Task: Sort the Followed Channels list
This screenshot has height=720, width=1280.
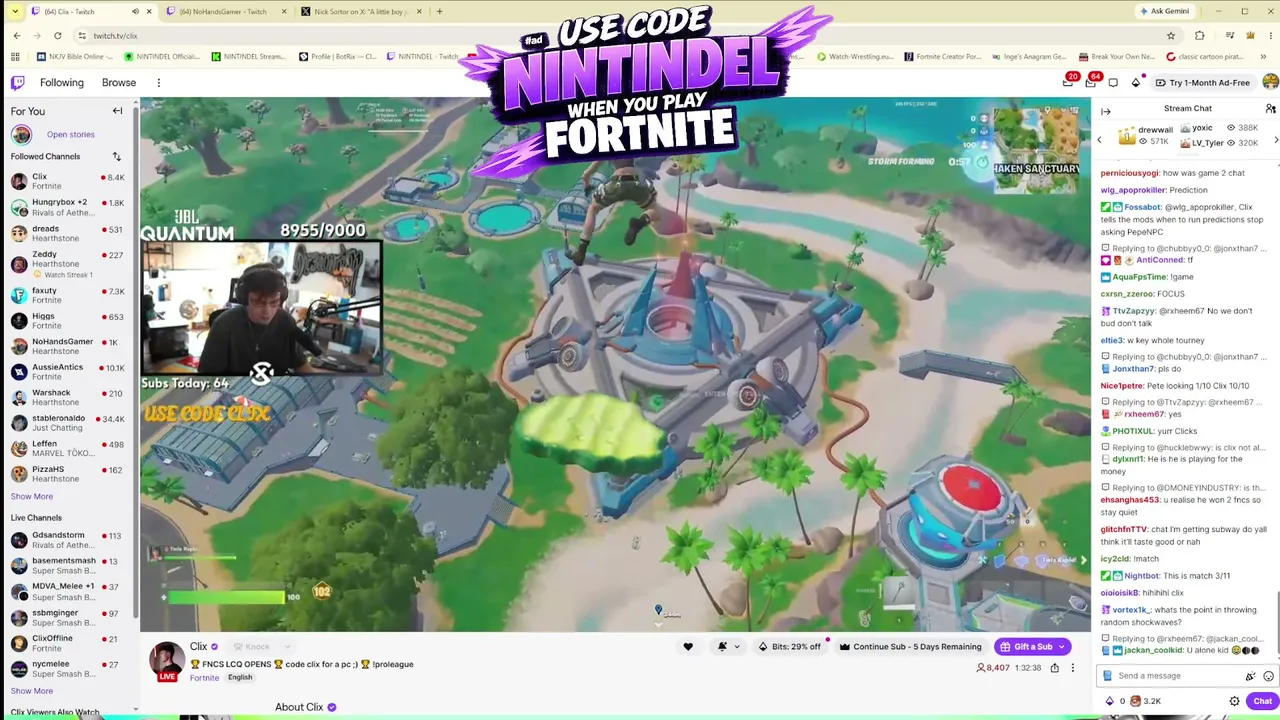Action: click(x=116, y=156)
